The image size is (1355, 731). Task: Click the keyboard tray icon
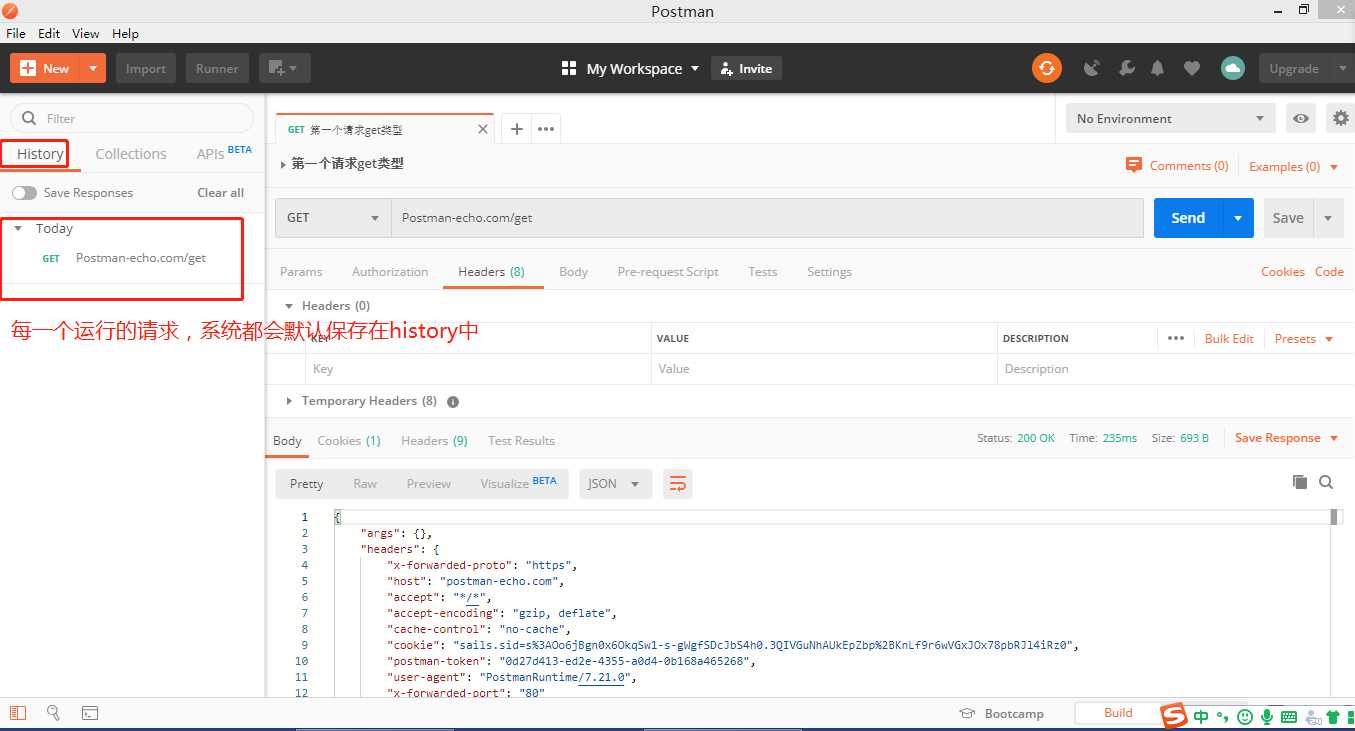click(1289, 716)
